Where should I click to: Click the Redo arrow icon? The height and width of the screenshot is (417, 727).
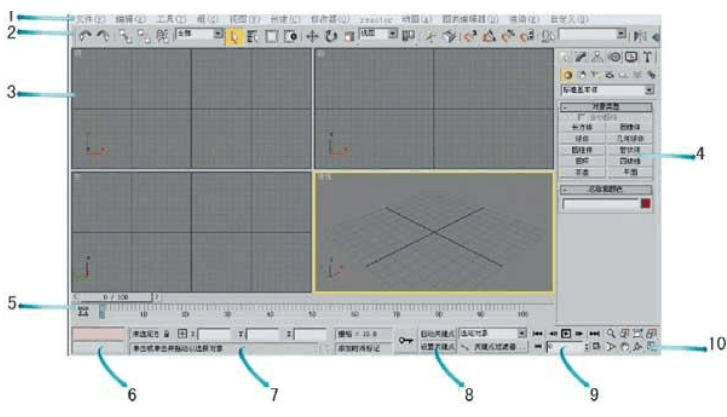(x=103, y=36)
